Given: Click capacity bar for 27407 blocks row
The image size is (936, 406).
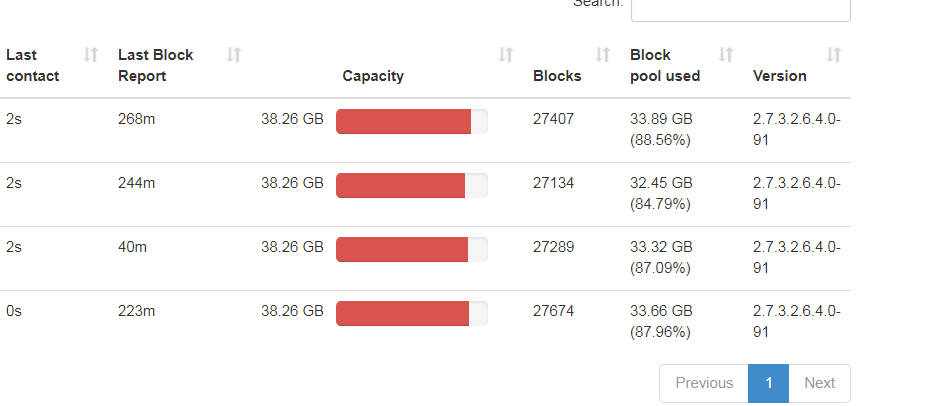Looking at the screenshot, I should (x=411, y=121).
